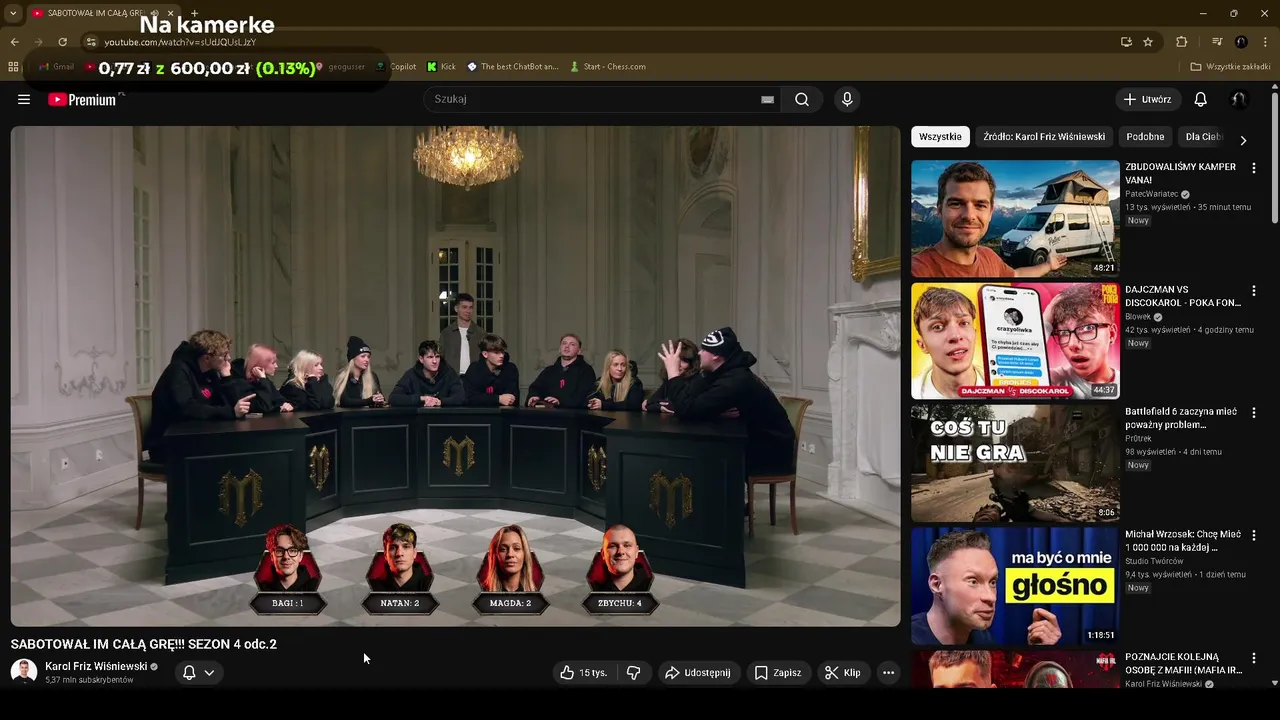Click the youtube.com address bar URL
The image size is (1280, 720).
coord(180,42)
